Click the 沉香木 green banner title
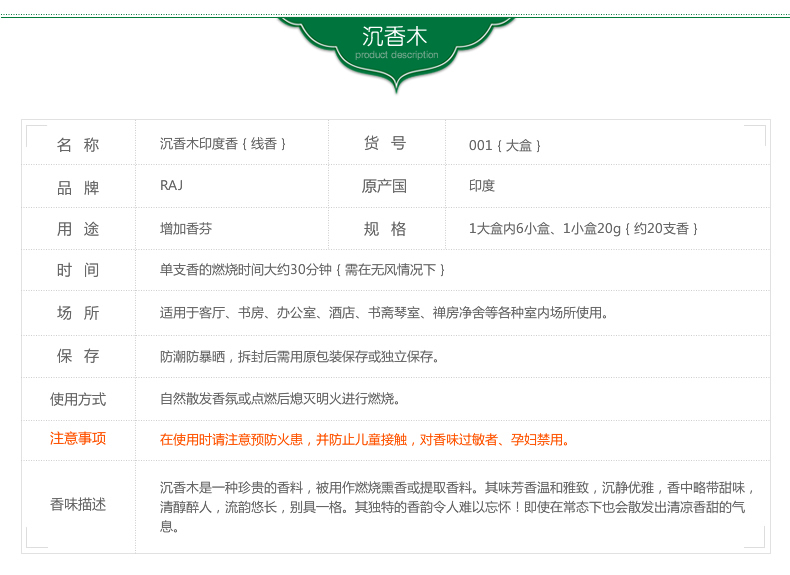 point(394,37)
